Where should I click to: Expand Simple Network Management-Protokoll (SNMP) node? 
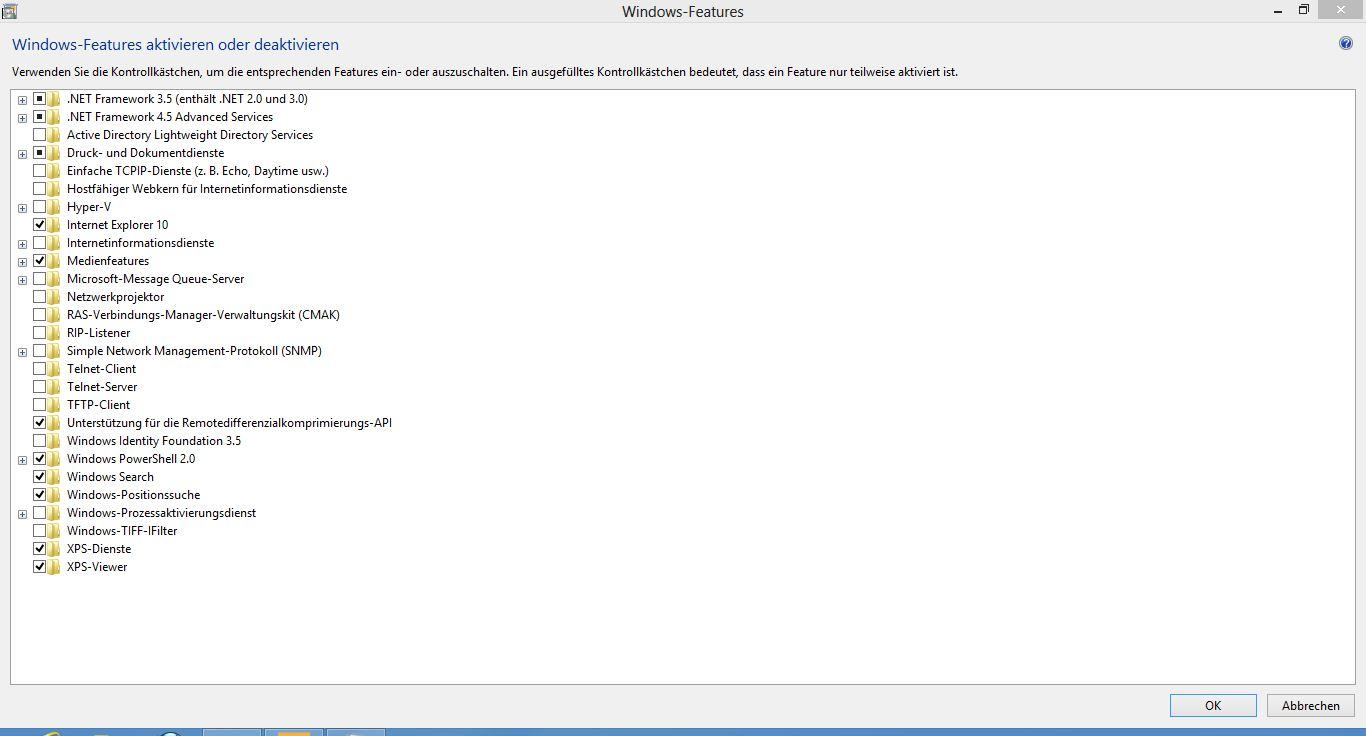click(22, 352)
